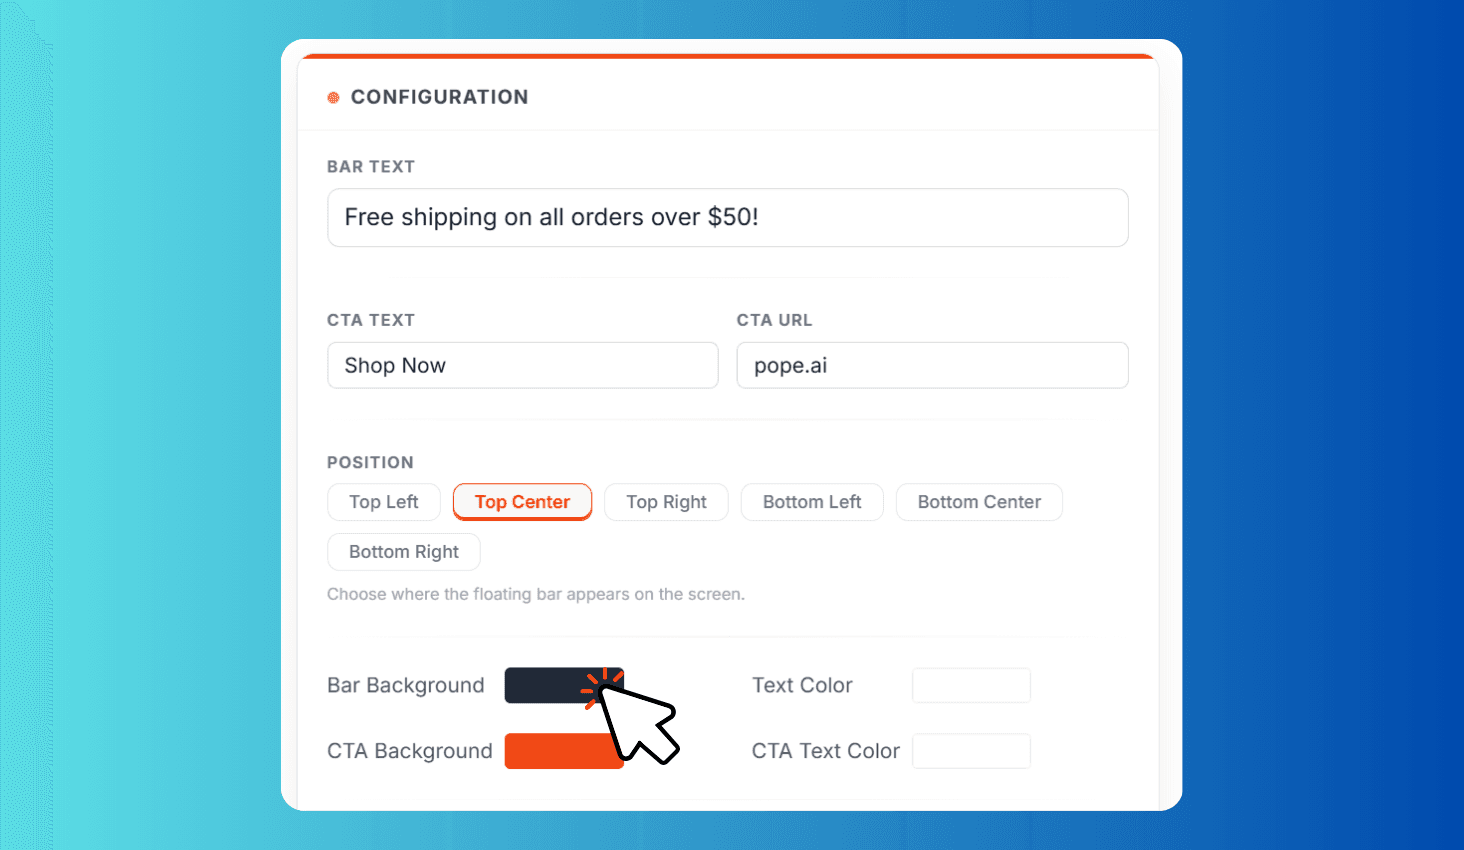Click the CTA Text Color field

coord(971,751)
